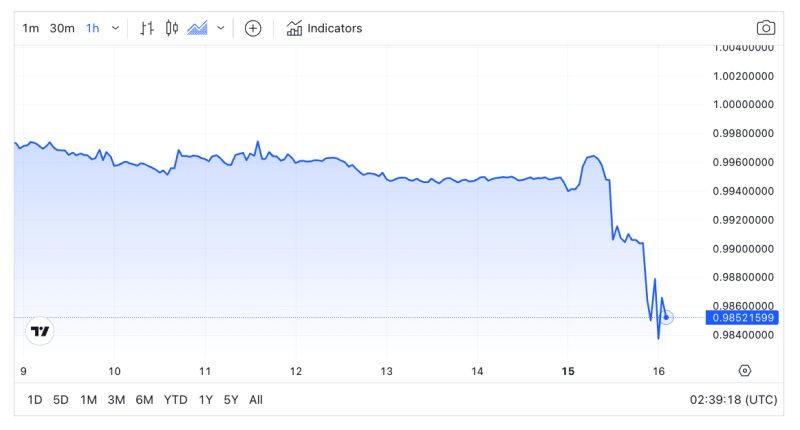Click the TradingView logo on chart

click(x=40, y=331)
